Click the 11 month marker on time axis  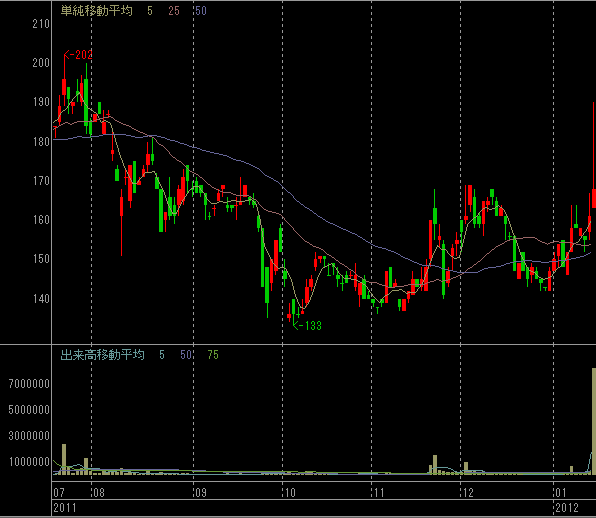379,493
